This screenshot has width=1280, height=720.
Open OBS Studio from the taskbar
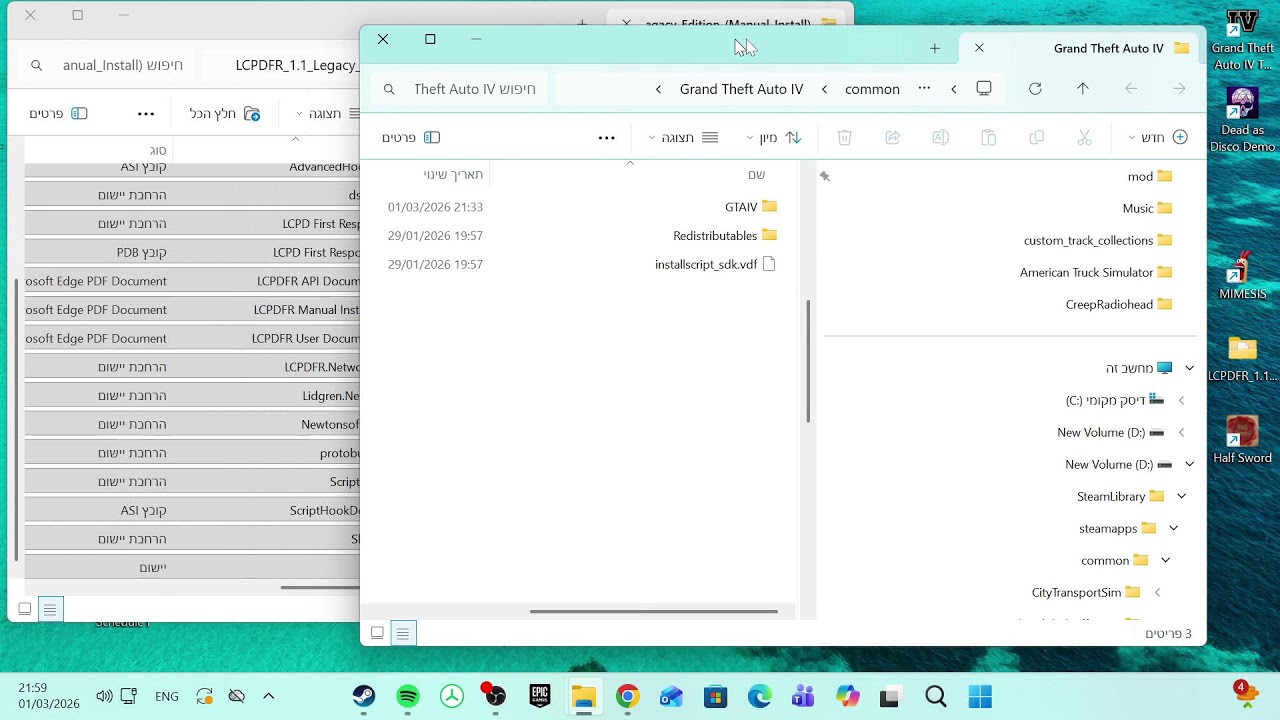496,697
